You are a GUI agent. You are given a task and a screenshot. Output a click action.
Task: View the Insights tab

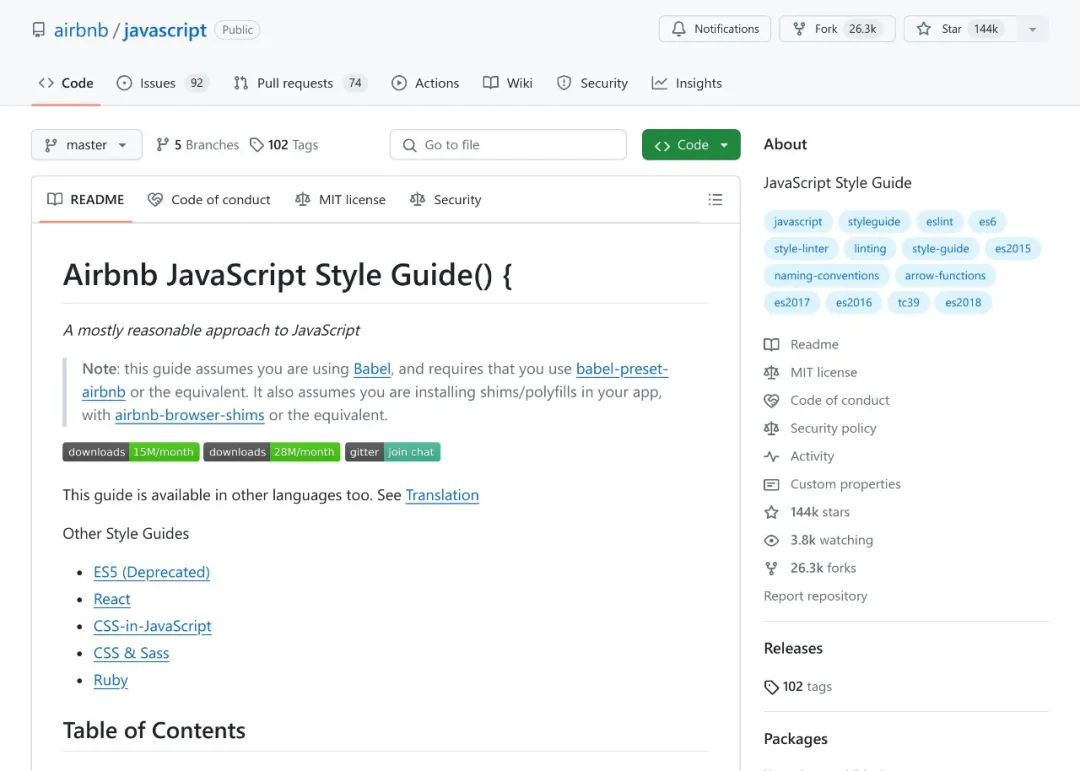(x=687, y=83)
